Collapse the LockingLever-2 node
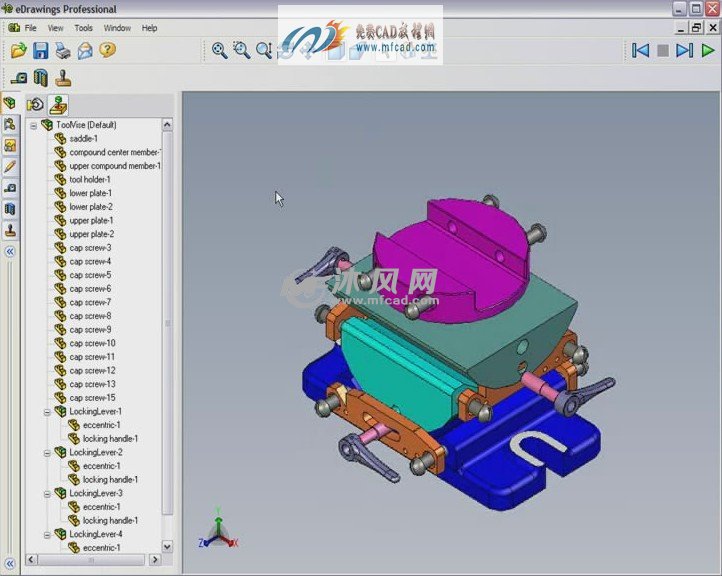 pyautogui.click(x=47, y=453)
